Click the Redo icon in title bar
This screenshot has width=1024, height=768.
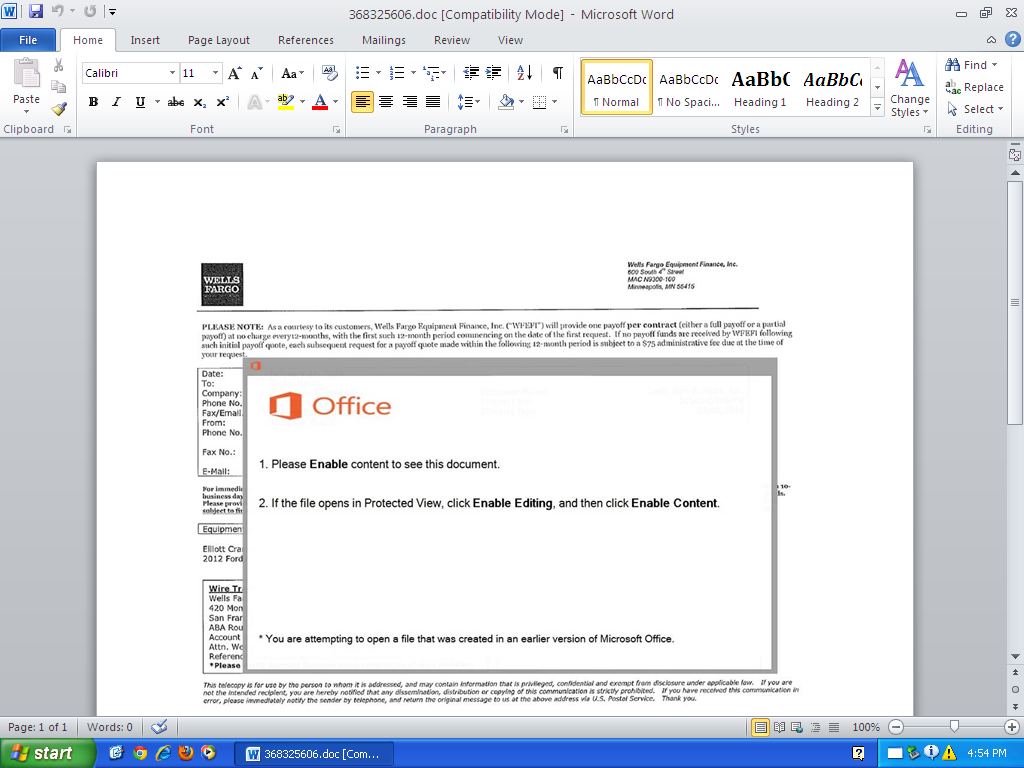(x=90, y=11)
